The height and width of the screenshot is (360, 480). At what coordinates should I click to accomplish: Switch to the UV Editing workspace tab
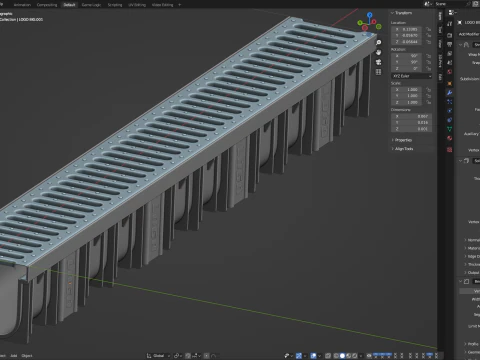137,5
